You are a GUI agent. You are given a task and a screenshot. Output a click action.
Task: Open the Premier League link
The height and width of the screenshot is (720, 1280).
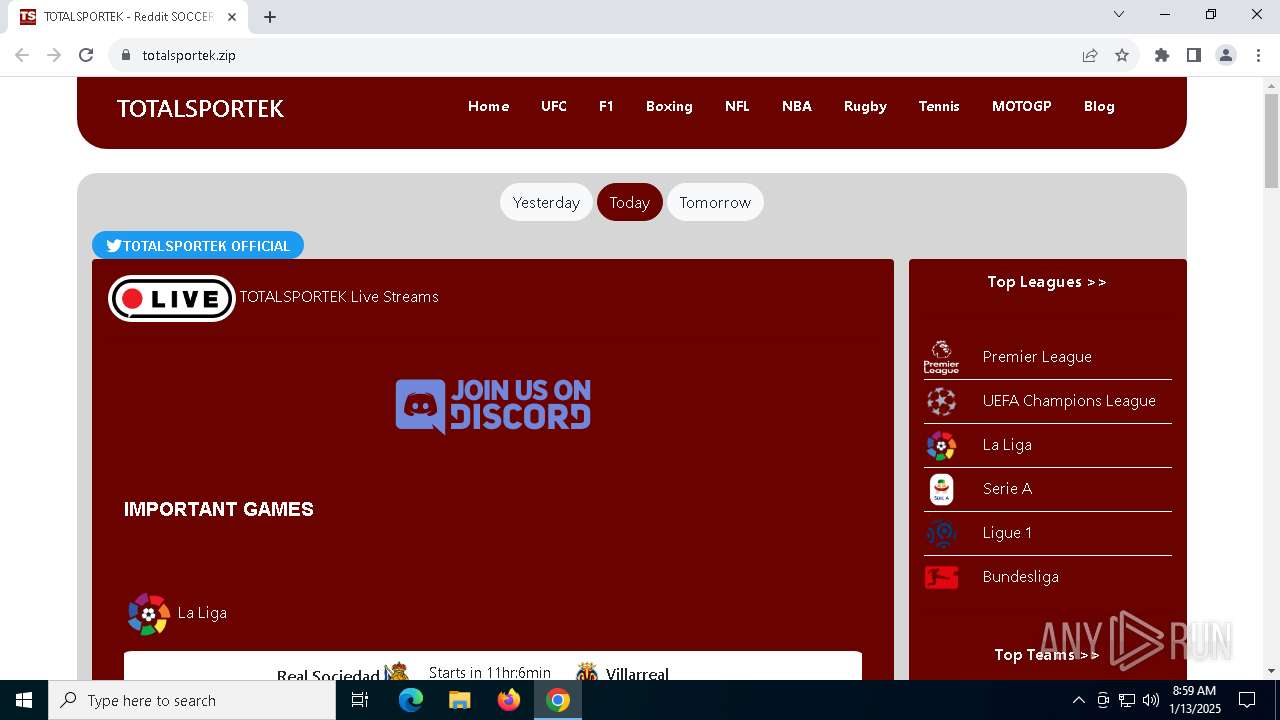[1037, 357]
